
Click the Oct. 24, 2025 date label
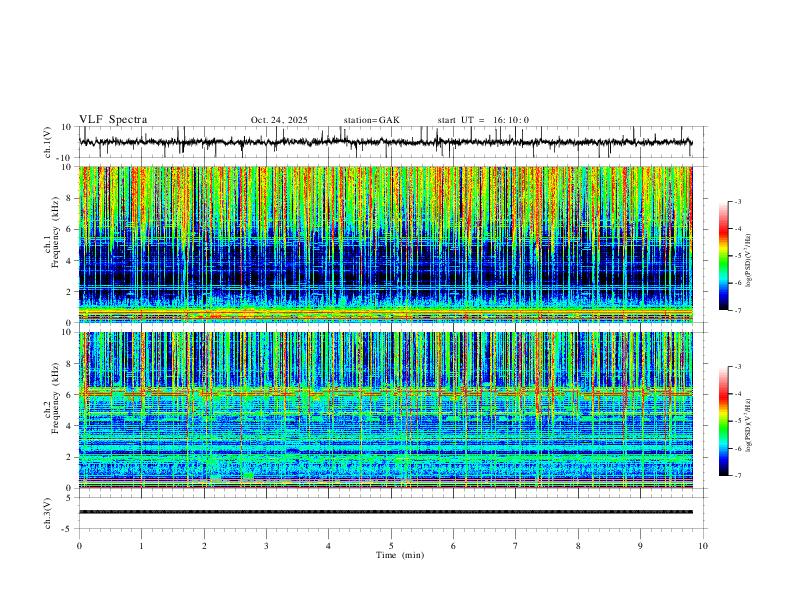(x=279, y=120)
